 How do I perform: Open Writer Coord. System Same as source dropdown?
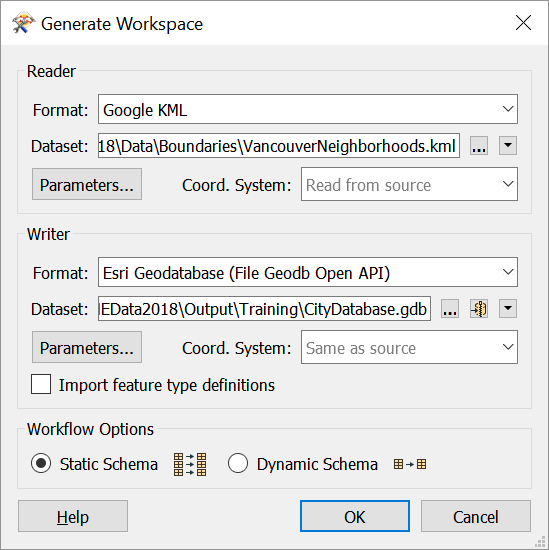tap(409, 347)
